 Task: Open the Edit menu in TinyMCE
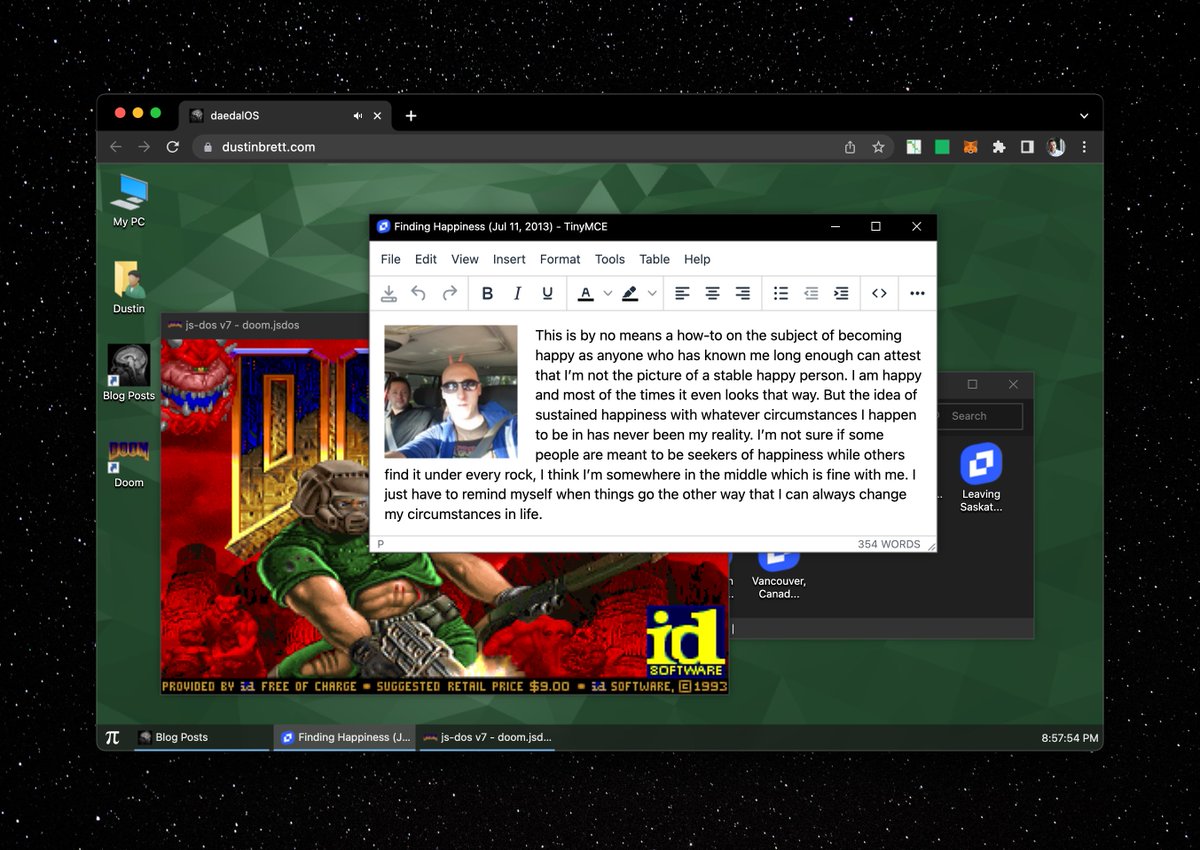point(426,259)
